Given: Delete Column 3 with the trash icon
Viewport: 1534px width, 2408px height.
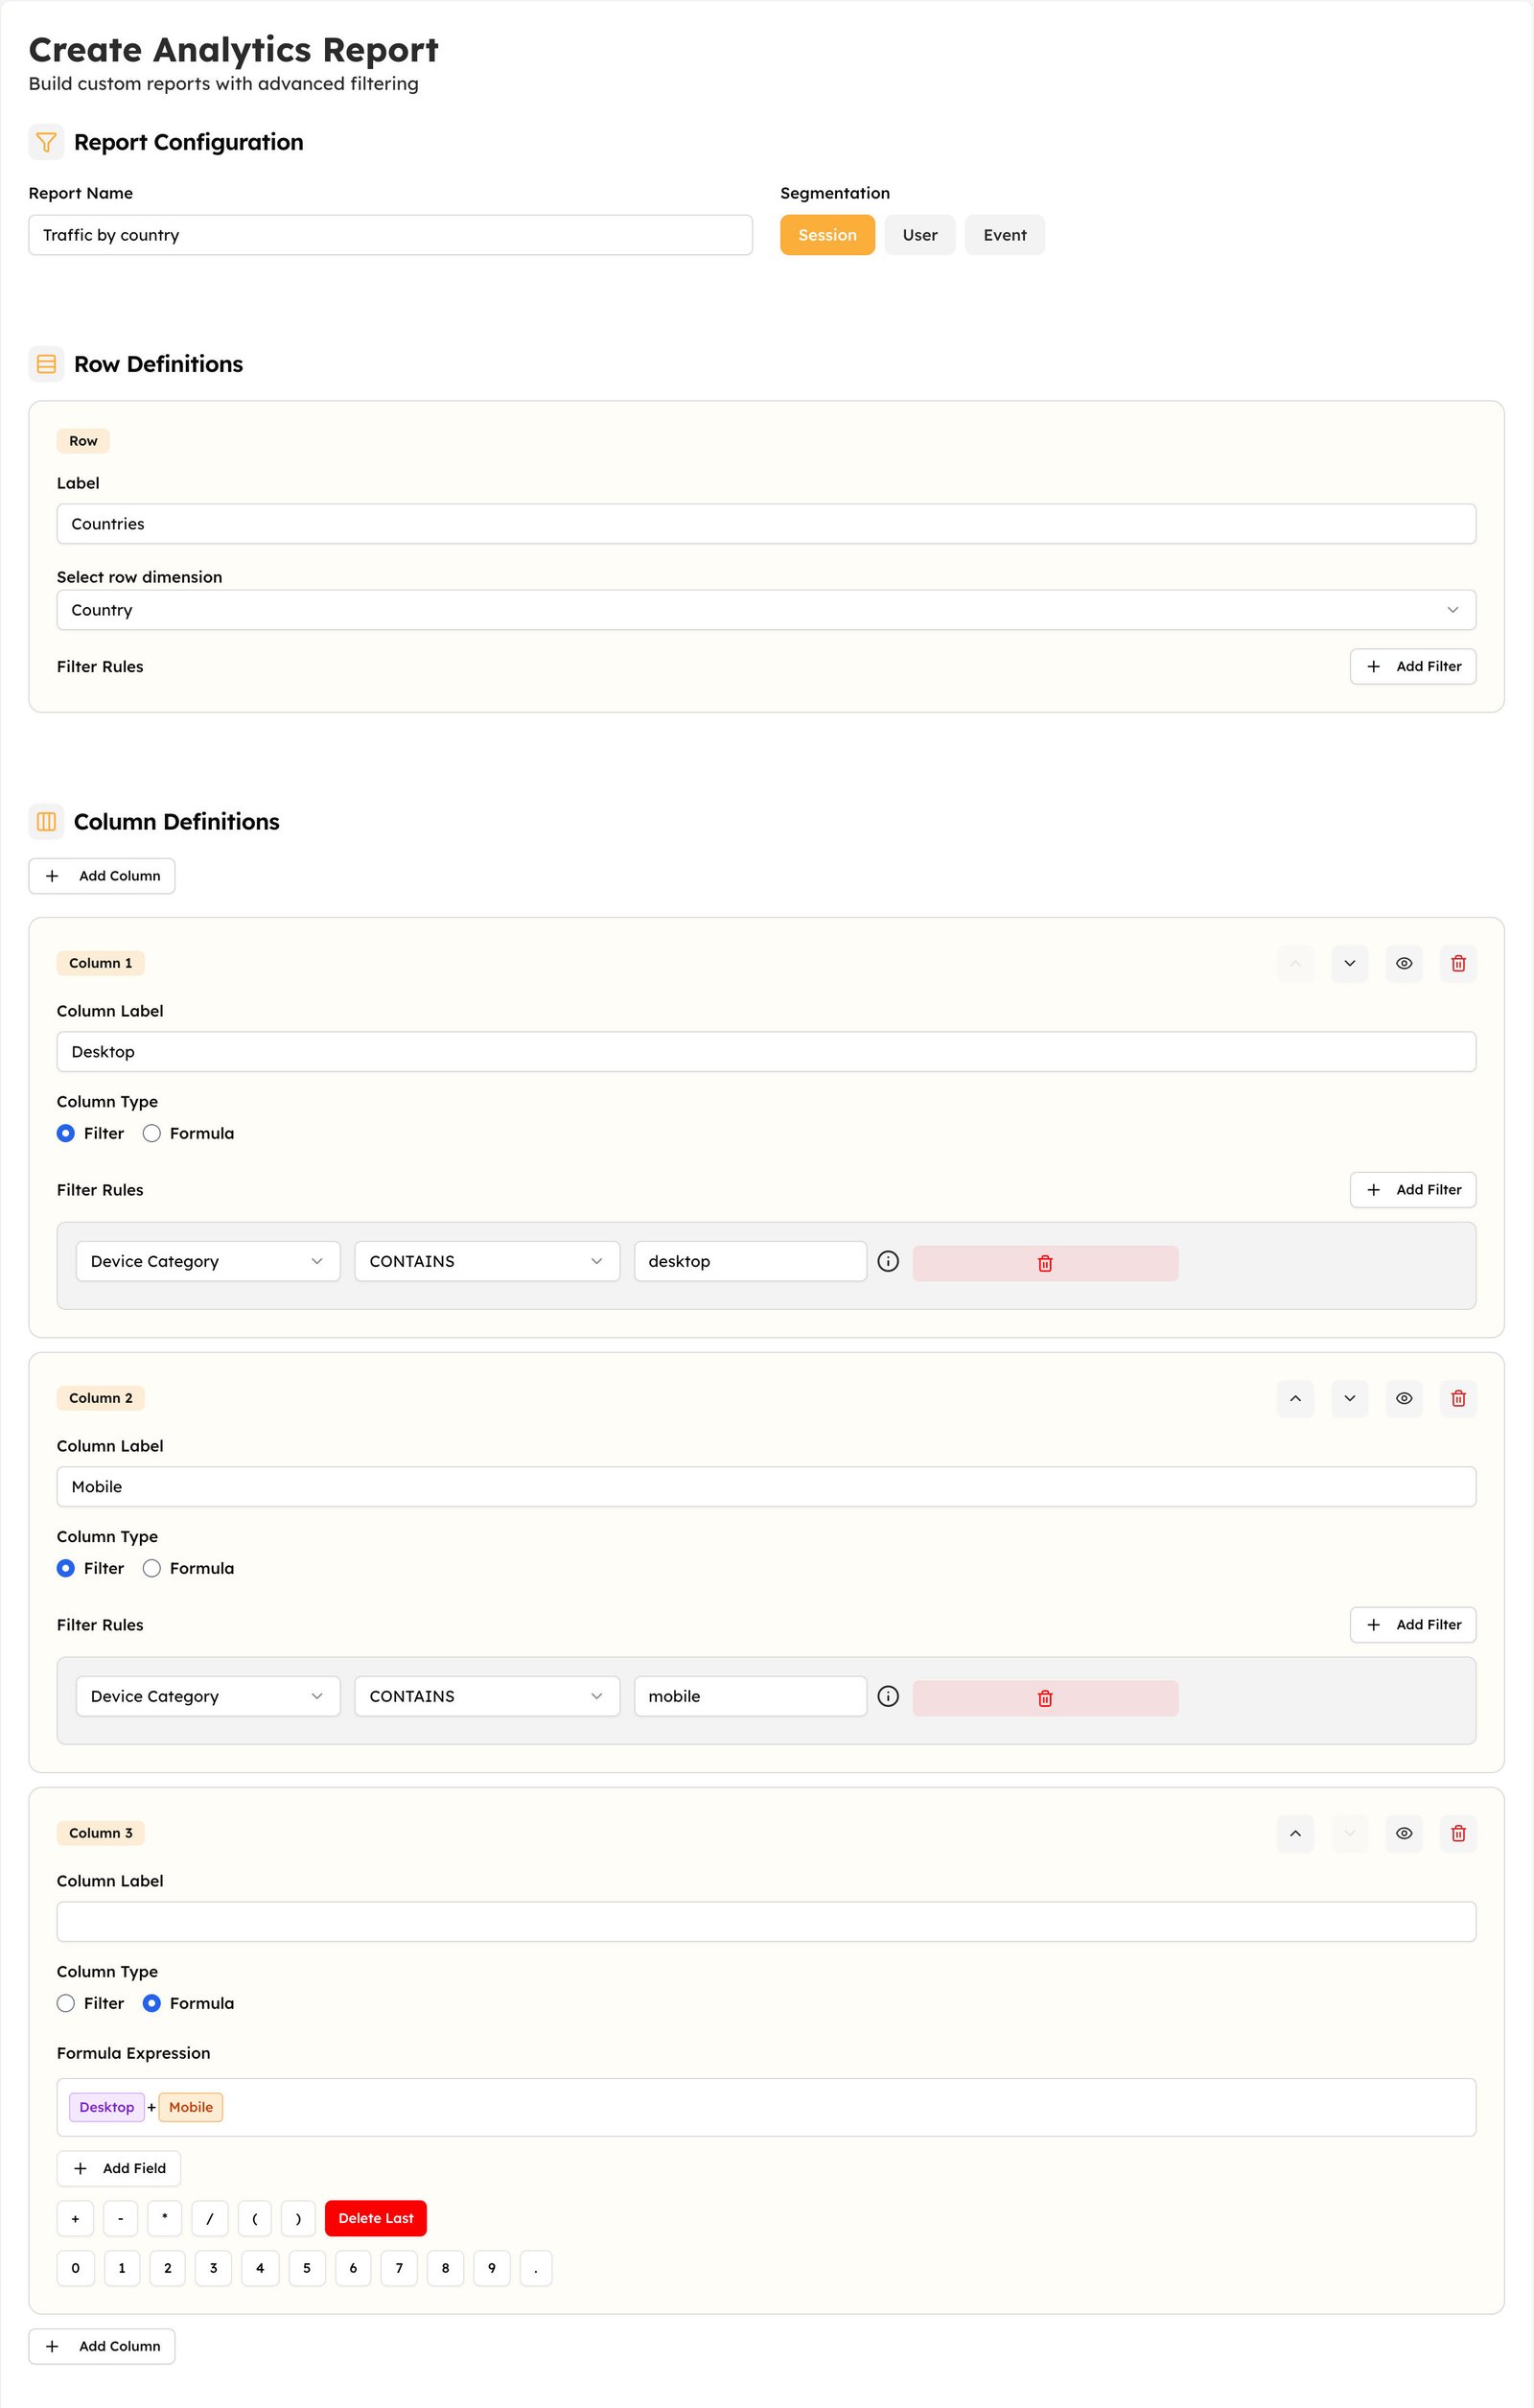Looking at the screenshot, I should [1458, 1833].
